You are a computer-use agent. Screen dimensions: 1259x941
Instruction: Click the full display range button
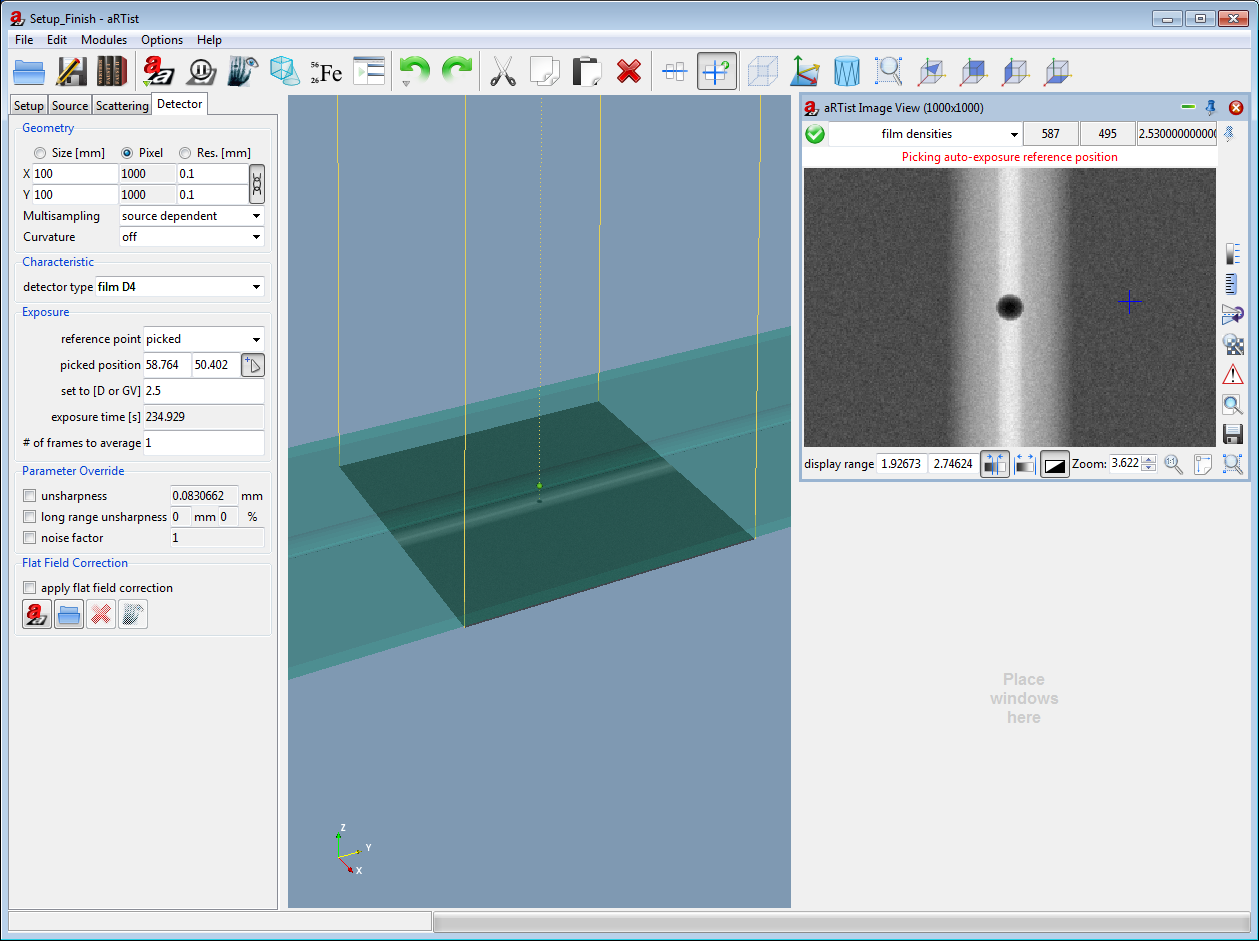click(x=1025, y=464)
